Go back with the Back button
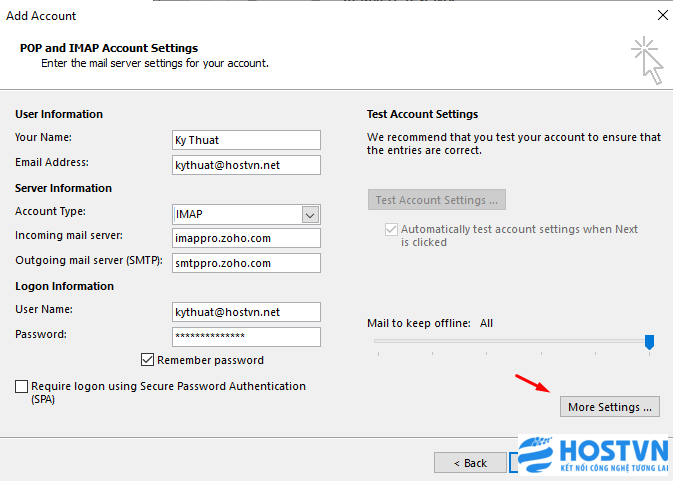673x481 pixels. point(470,463)
